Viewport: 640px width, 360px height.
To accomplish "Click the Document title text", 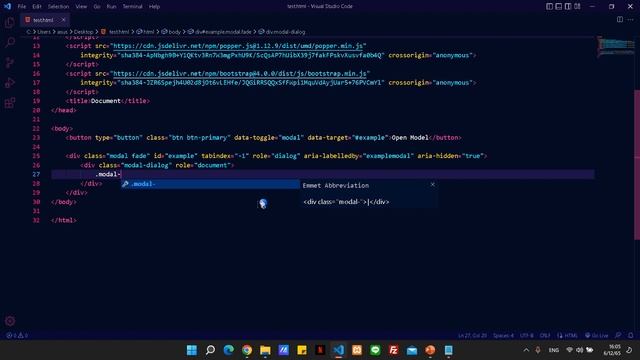I will point(106,101).
